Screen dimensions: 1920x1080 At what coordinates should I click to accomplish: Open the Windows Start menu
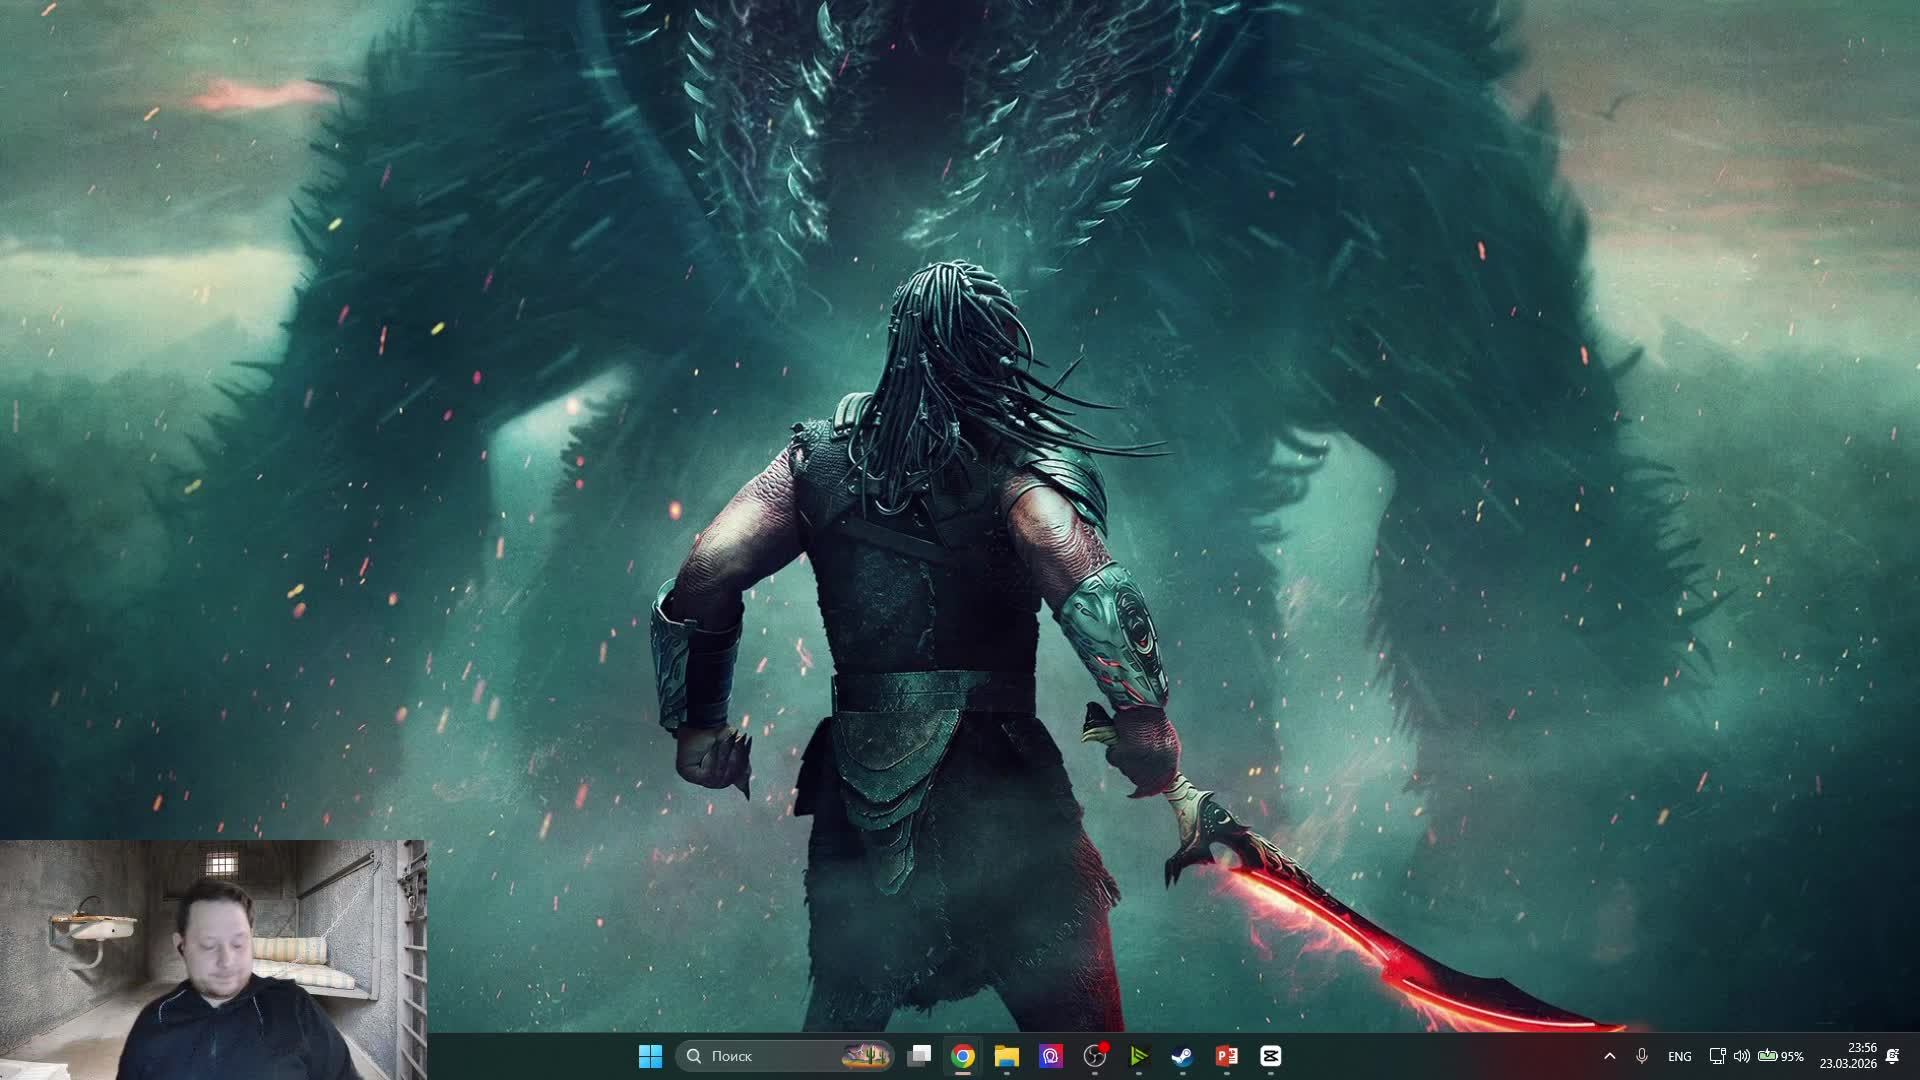(650, 1056)
